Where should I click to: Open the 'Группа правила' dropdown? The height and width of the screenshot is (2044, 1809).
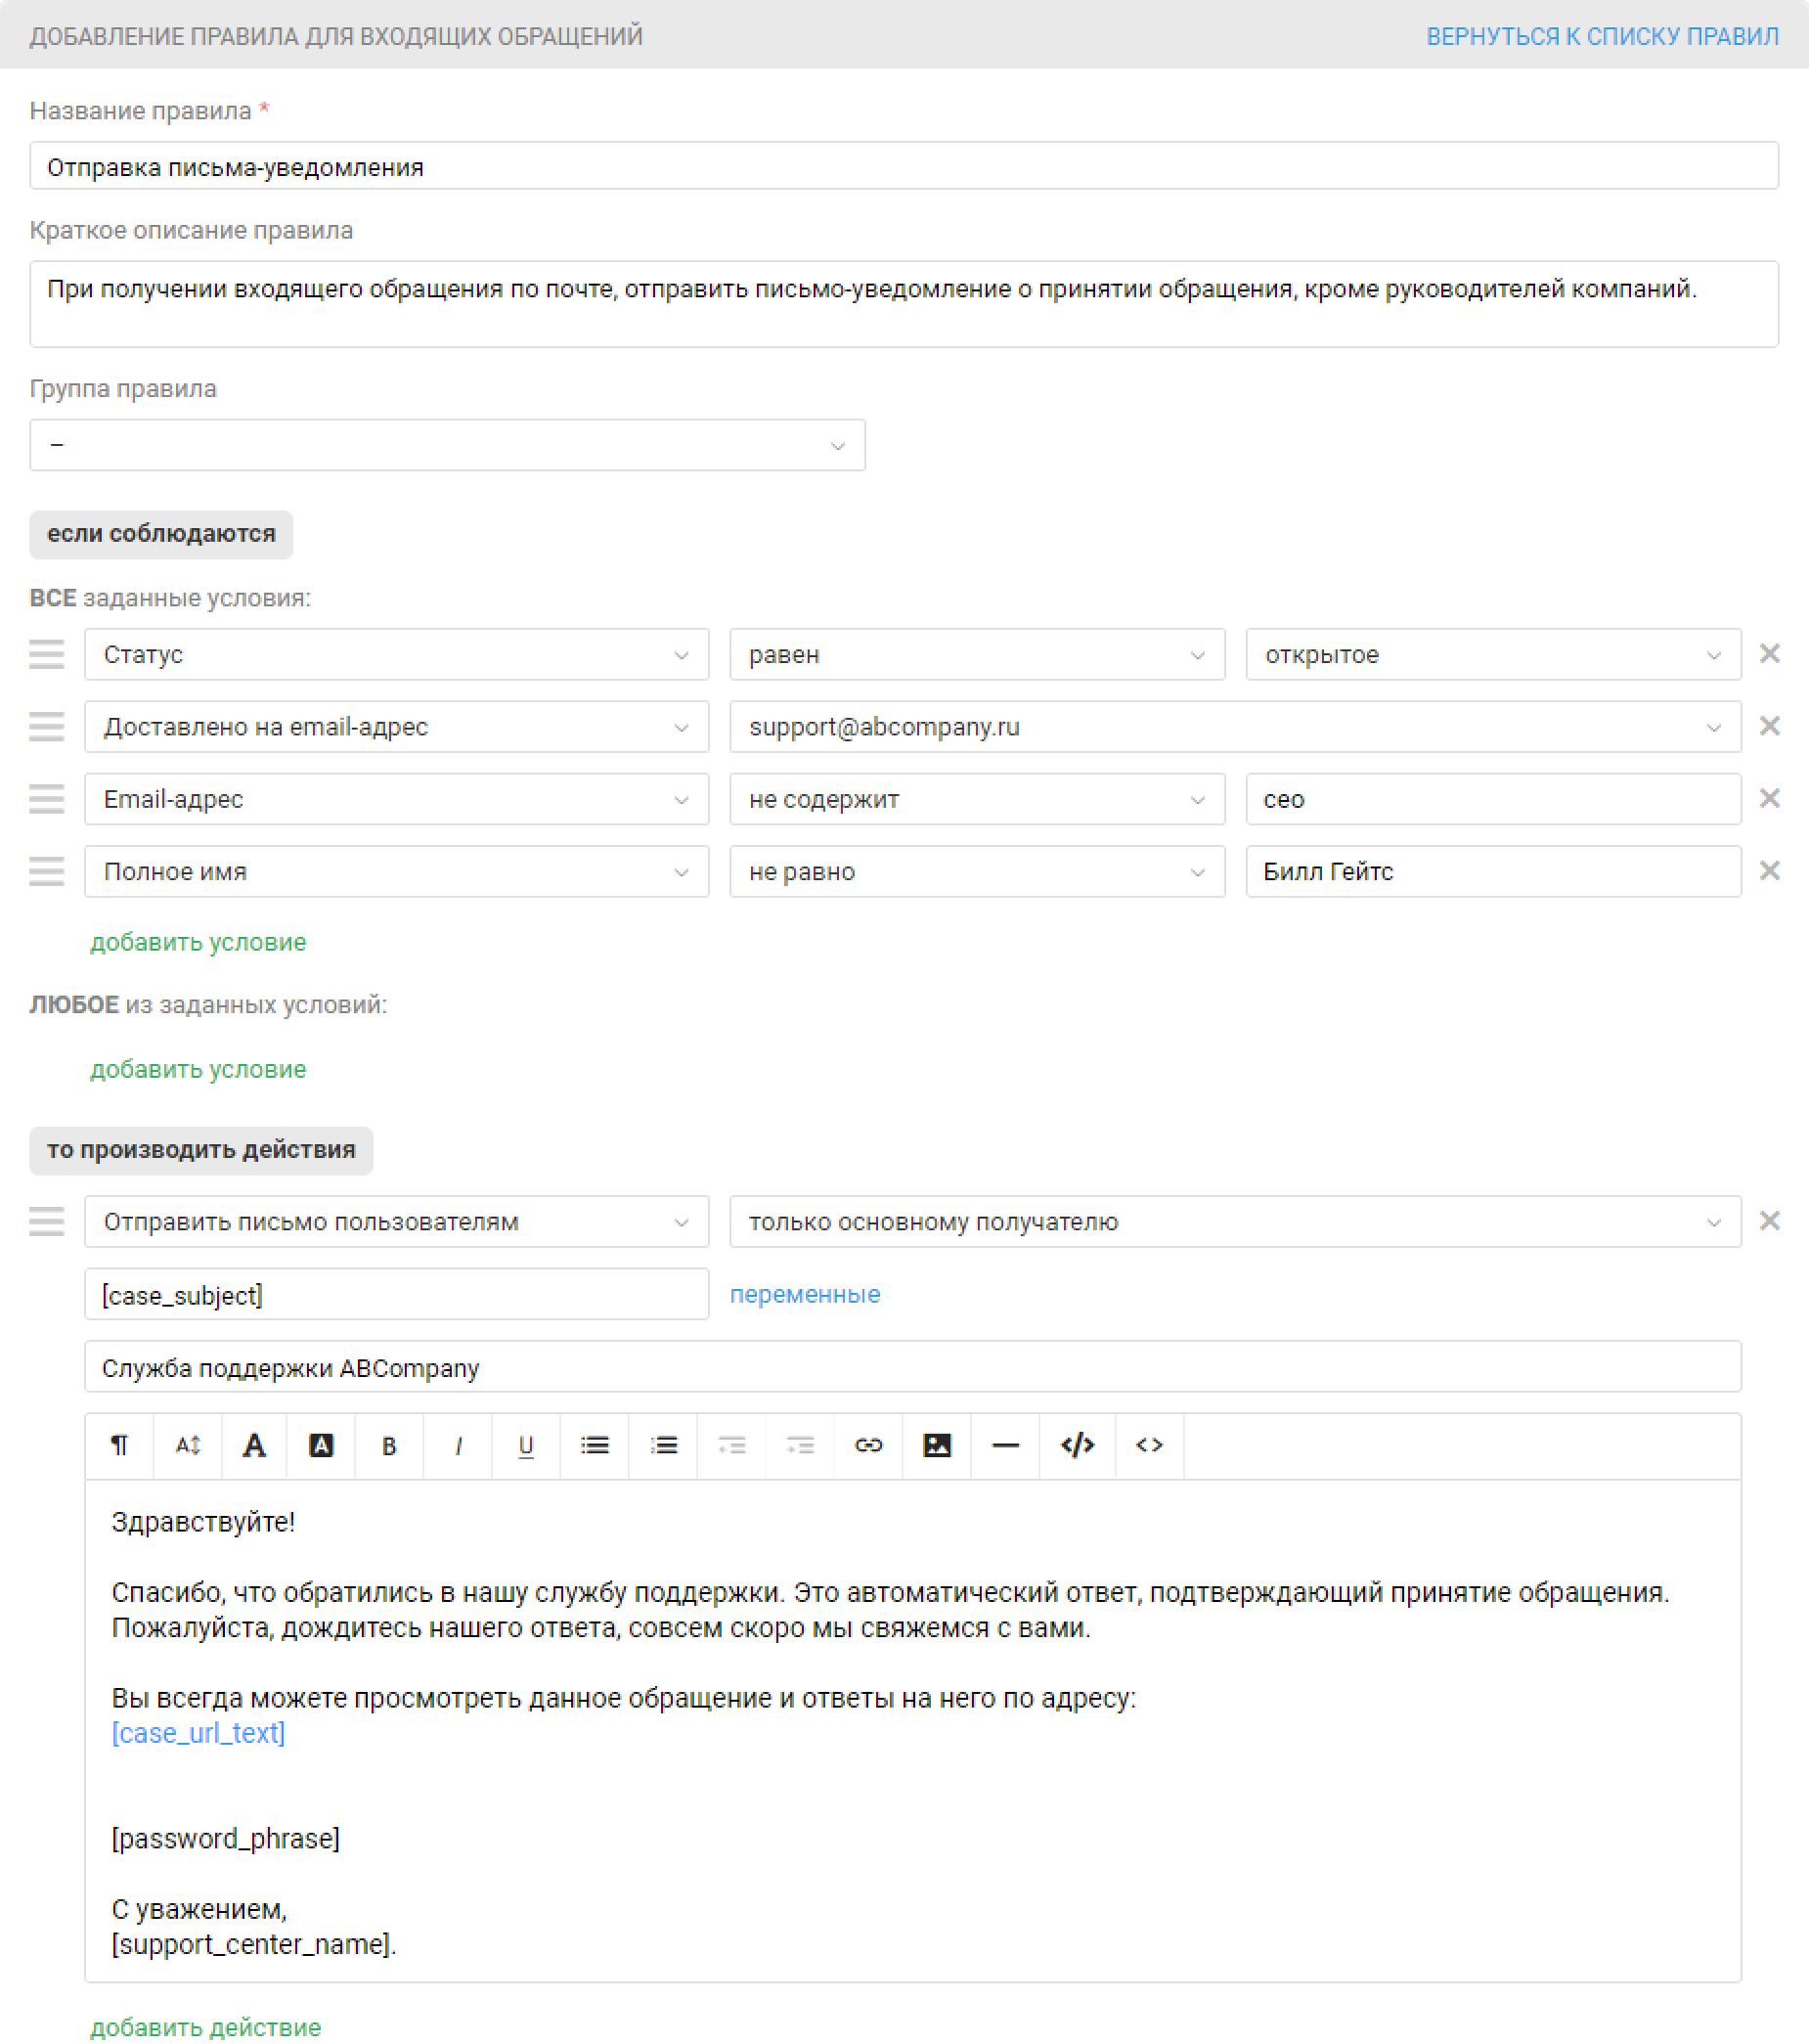click(447, 445)
